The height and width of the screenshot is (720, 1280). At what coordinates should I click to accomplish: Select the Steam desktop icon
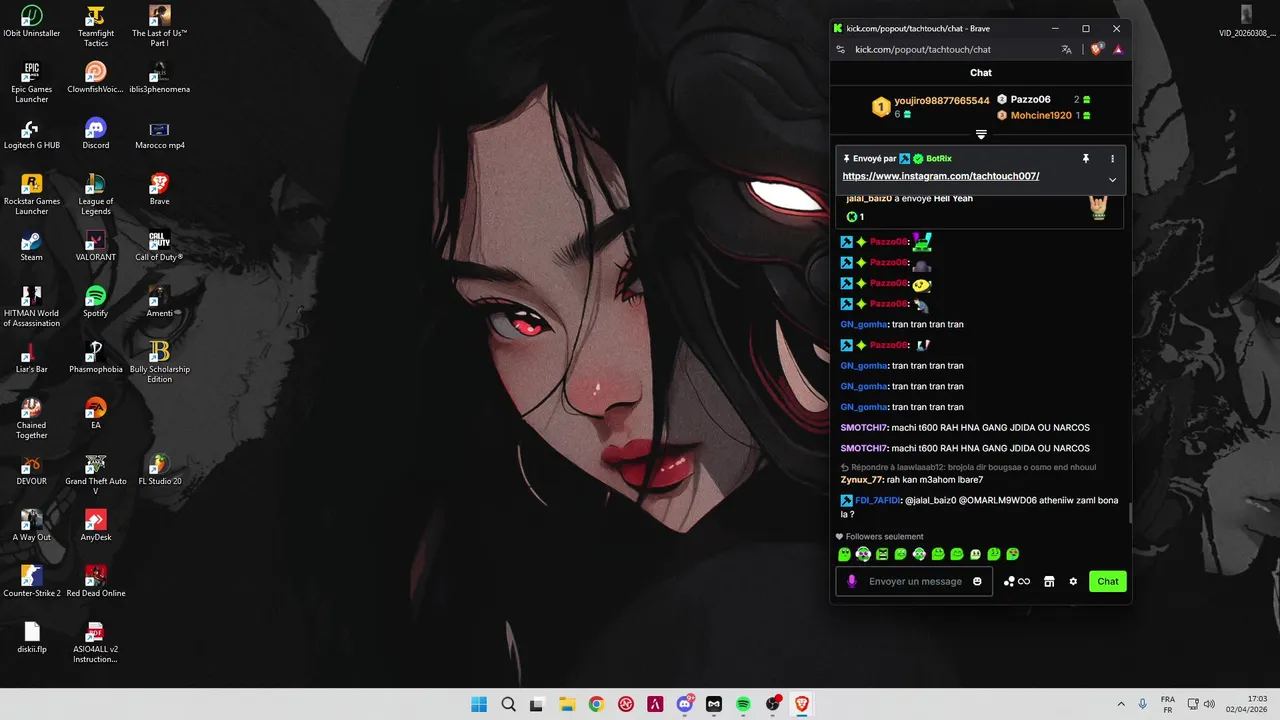(x=31, y=246)
